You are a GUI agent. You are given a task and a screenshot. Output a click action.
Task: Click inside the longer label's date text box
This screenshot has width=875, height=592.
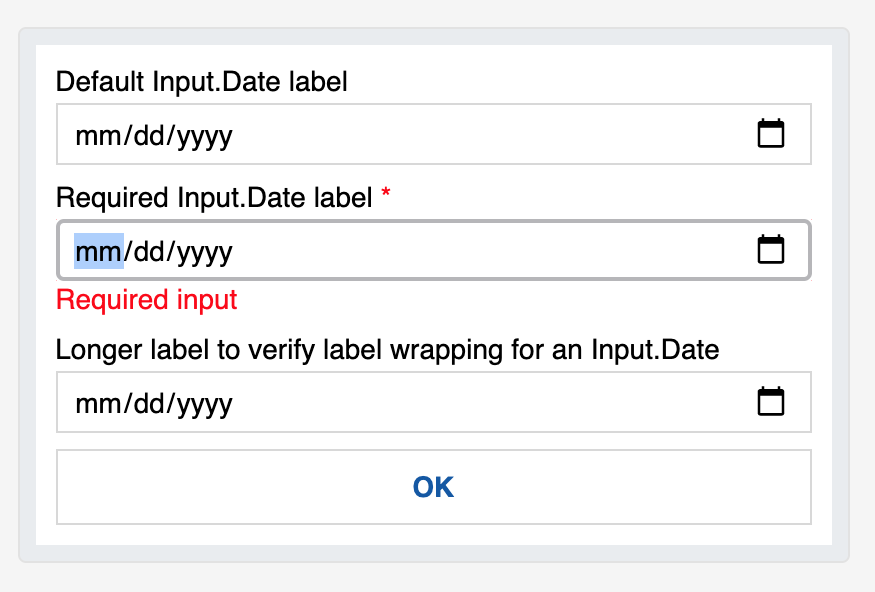point(300,402)
